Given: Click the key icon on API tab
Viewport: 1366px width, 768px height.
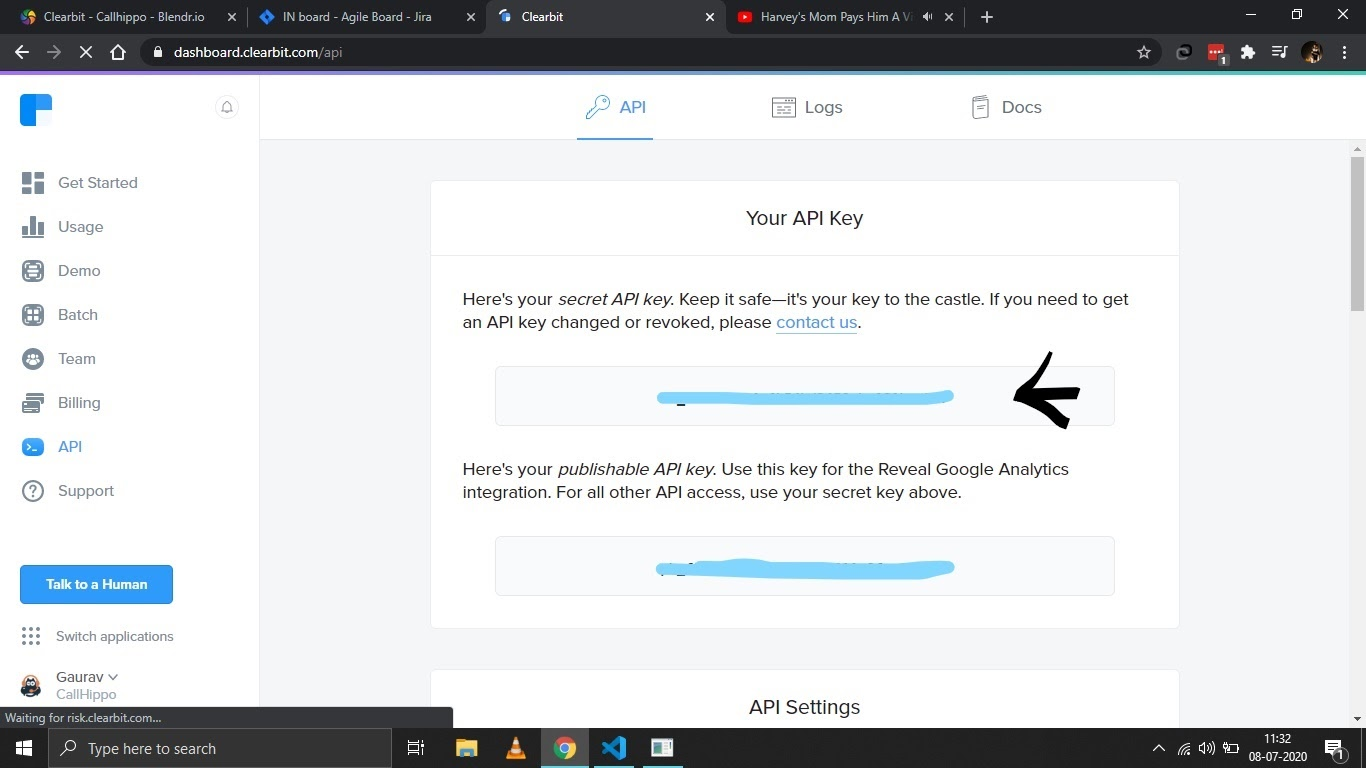Looking at the screenshot, I should 598,107.
